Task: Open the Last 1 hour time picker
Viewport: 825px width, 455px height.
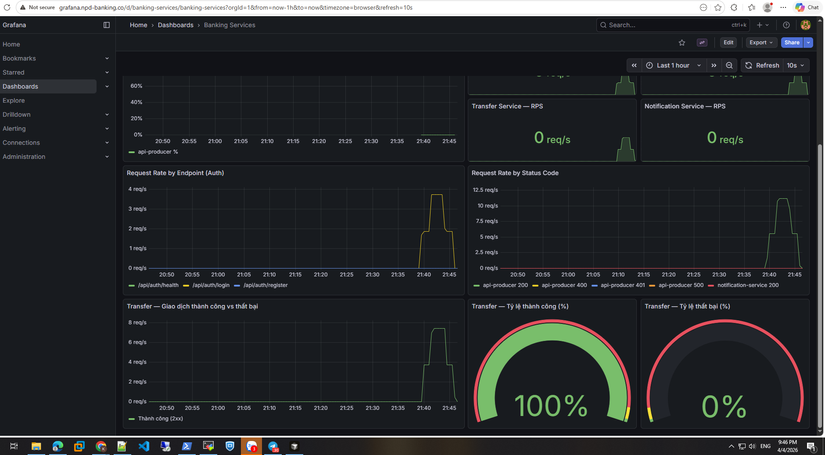Action: click(x=674, y=65)
